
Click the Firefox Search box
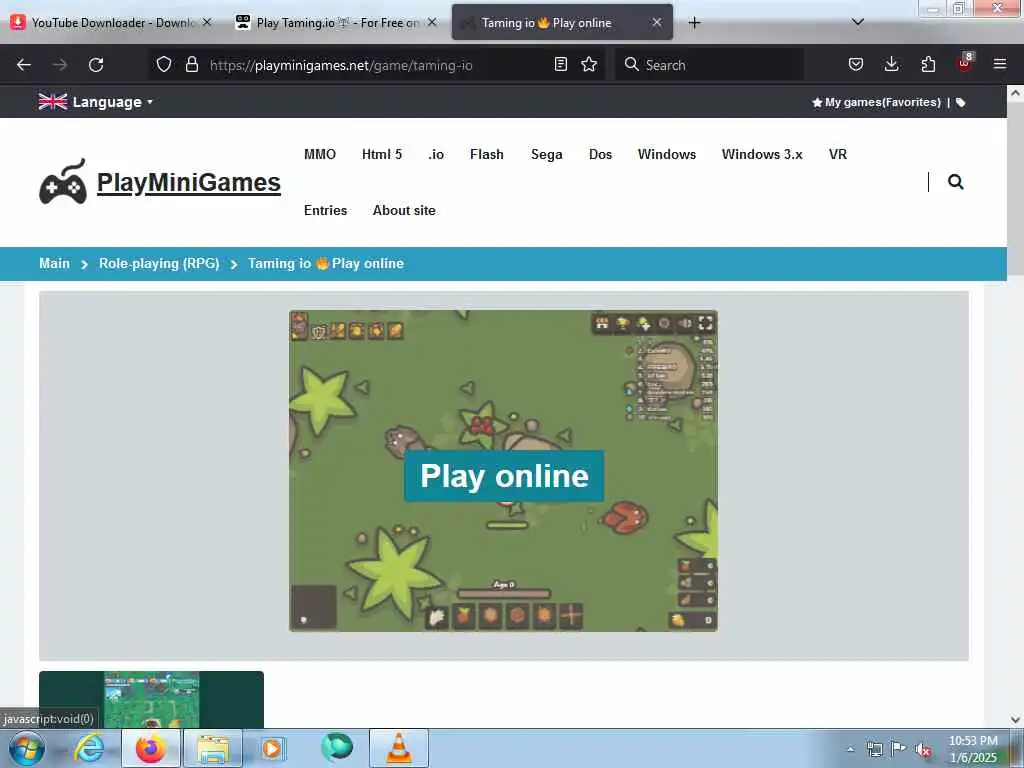[709, 65]
